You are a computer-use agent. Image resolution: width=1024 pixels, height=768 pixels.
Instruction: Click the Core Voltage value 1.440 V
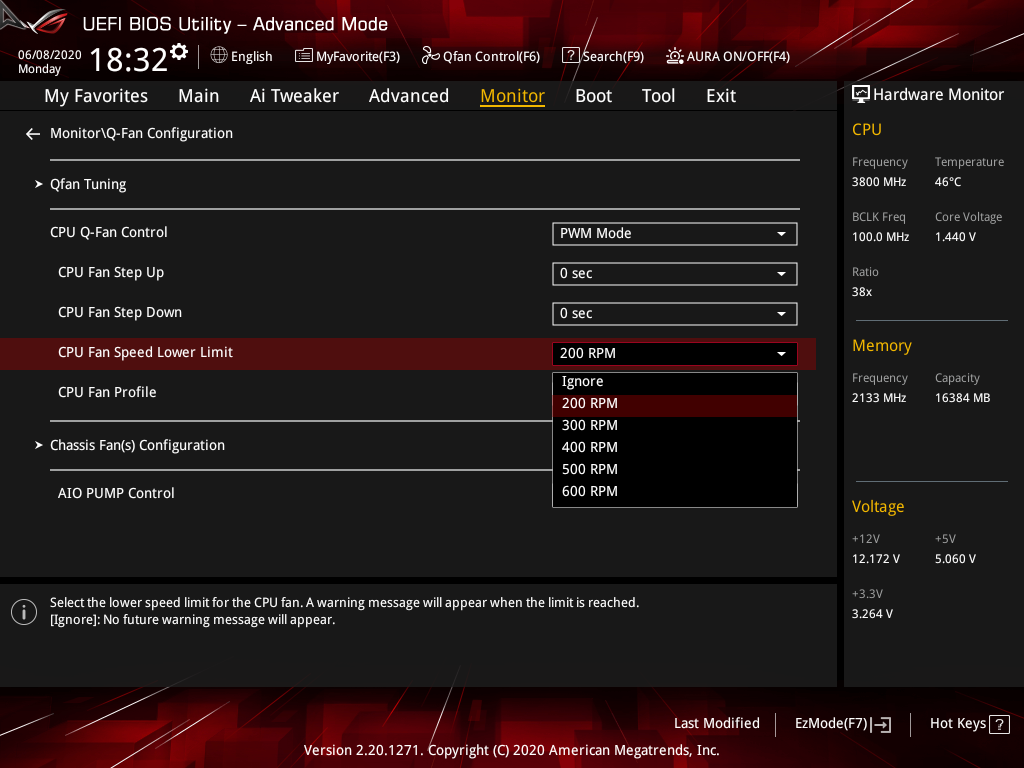pyautogui.click(x=955, y=237)
